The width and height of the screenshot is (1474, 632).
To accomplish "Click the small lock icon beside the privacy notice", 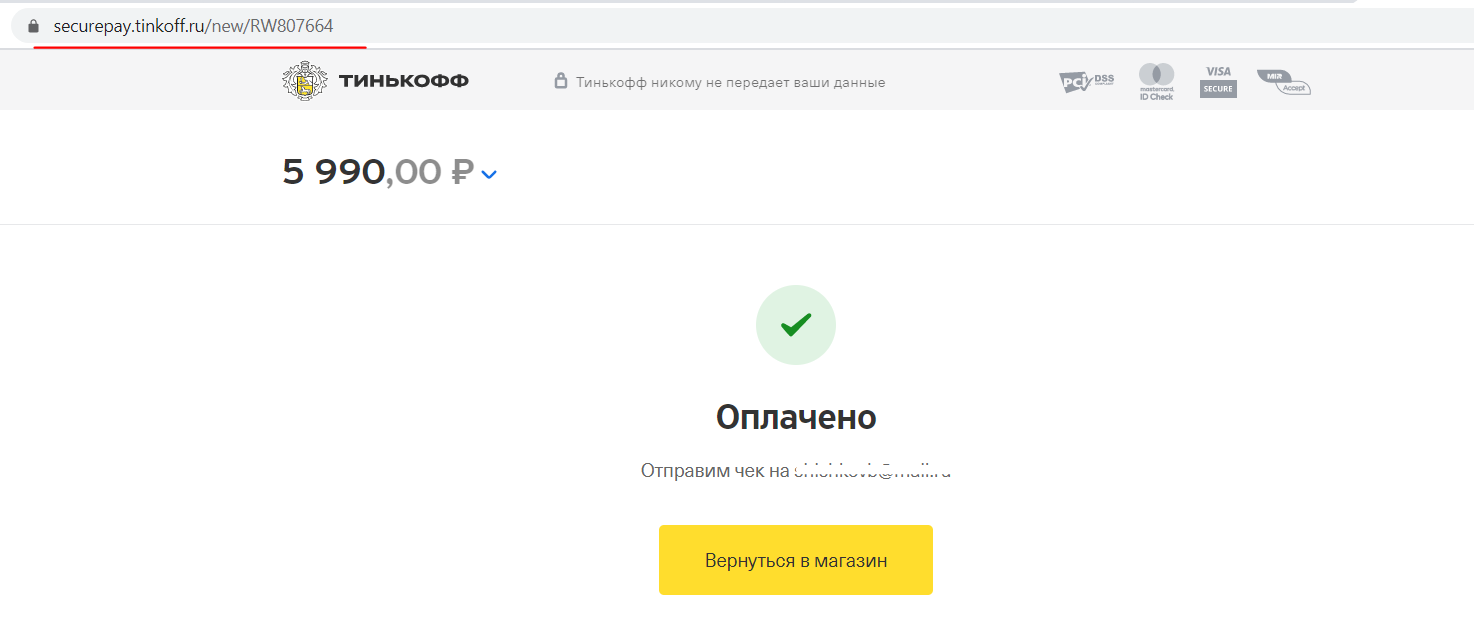I will (561, 81).
